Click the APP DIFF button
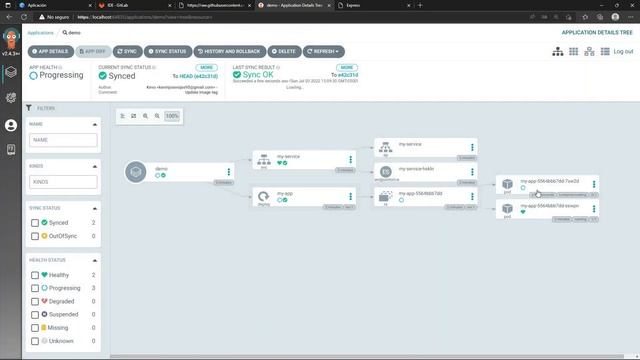Viewport: 640px width, 360px height. pos(93,51)
